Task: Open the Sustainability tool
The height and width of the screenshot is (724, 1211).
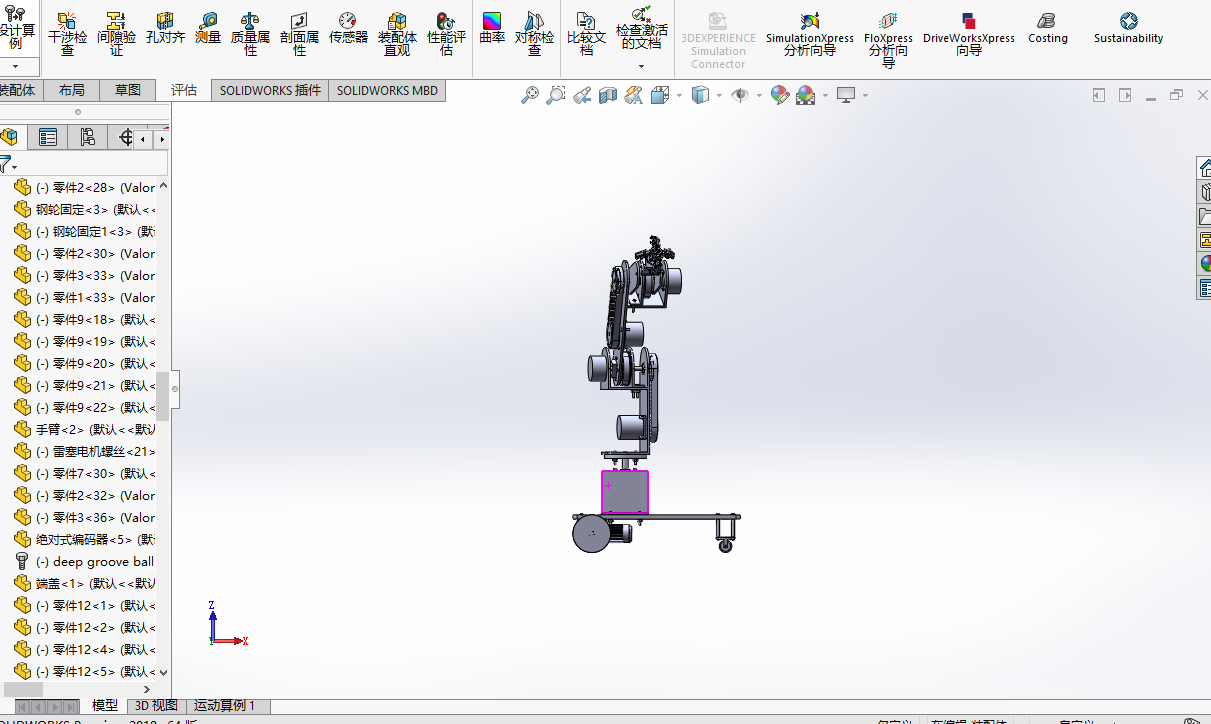Action: pyautogui.click(x=1128, y=28)
